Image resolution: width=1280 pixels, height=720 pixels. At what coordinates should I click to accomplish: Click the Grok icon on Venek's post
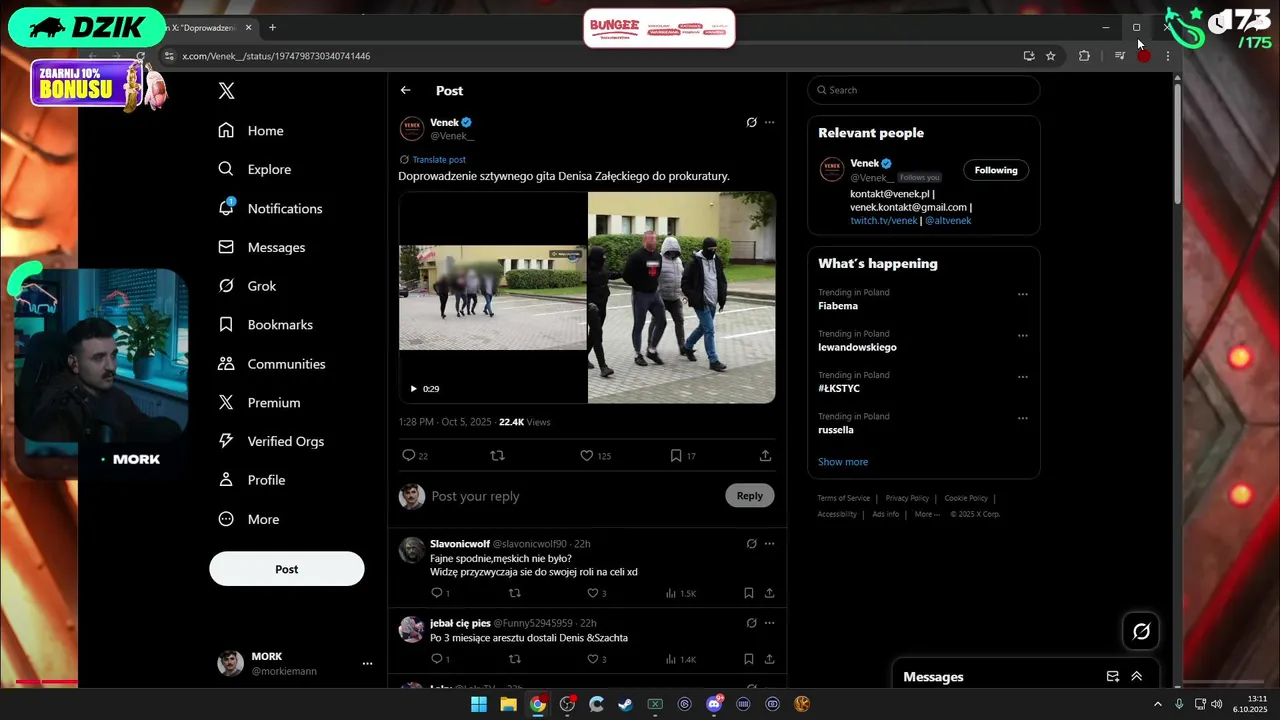[x=751, y=123]
